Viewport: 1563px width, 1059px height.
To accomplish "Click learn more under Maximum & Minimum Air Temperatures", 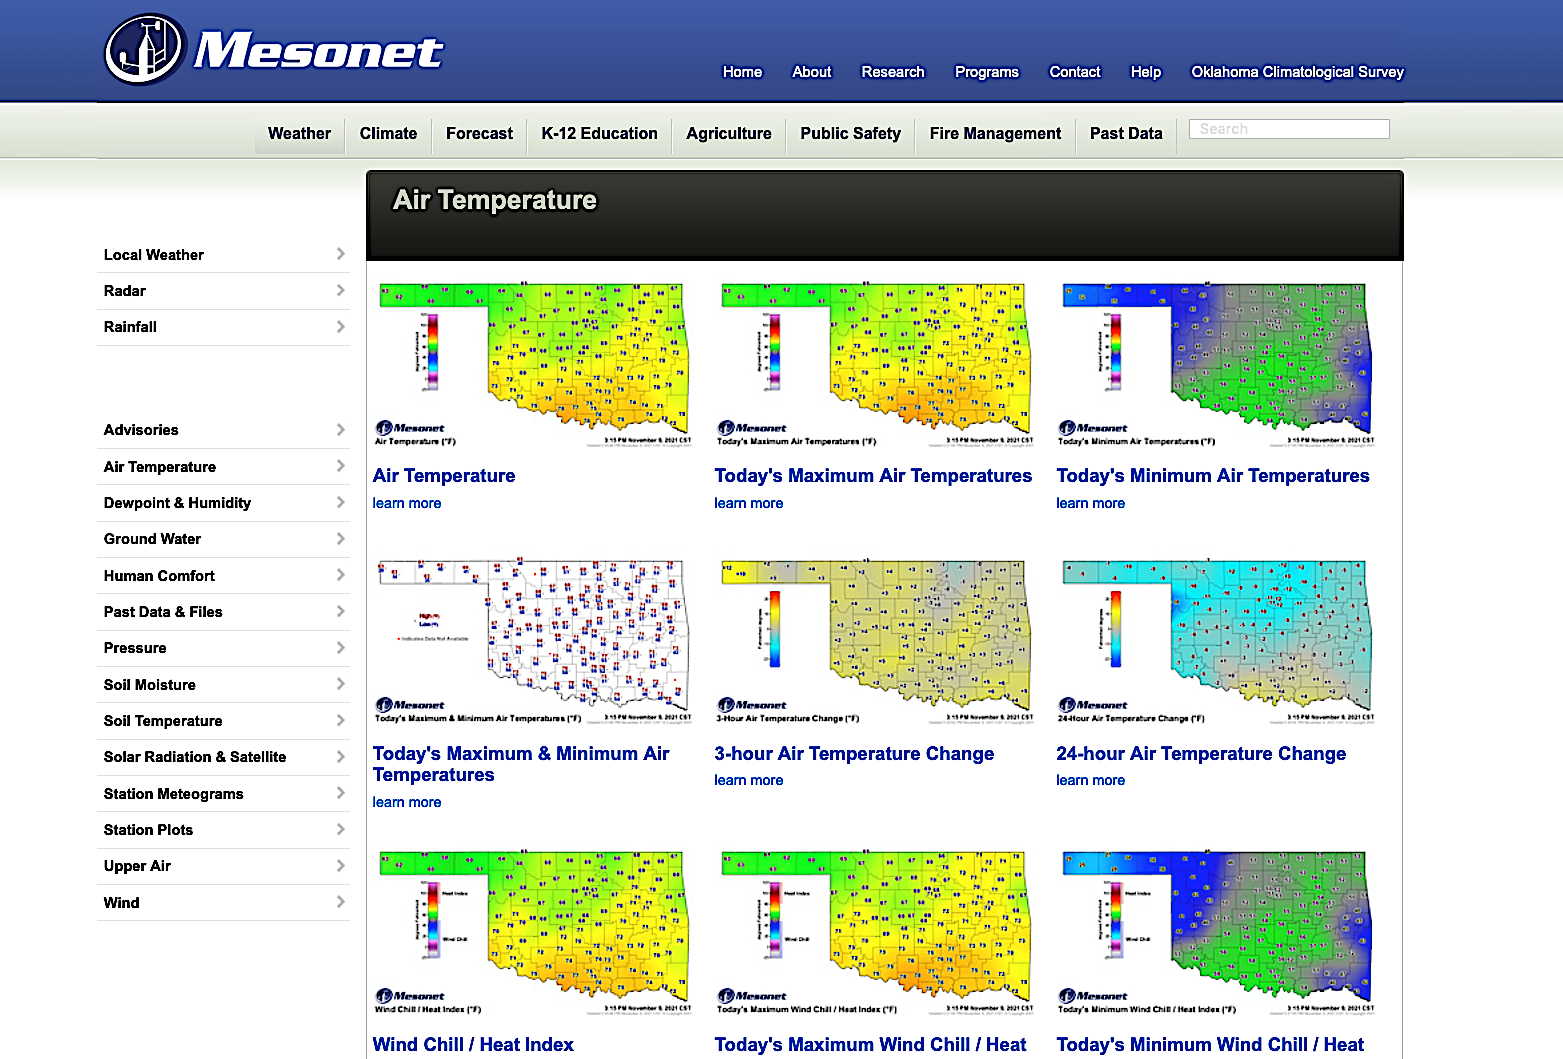I will pyautogui.click(x=407, y=802).
